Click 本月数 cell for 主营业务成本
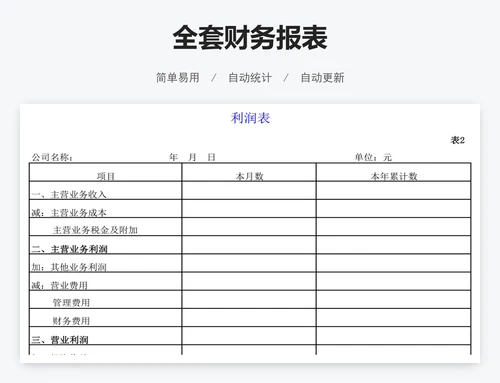 [249, 209]
